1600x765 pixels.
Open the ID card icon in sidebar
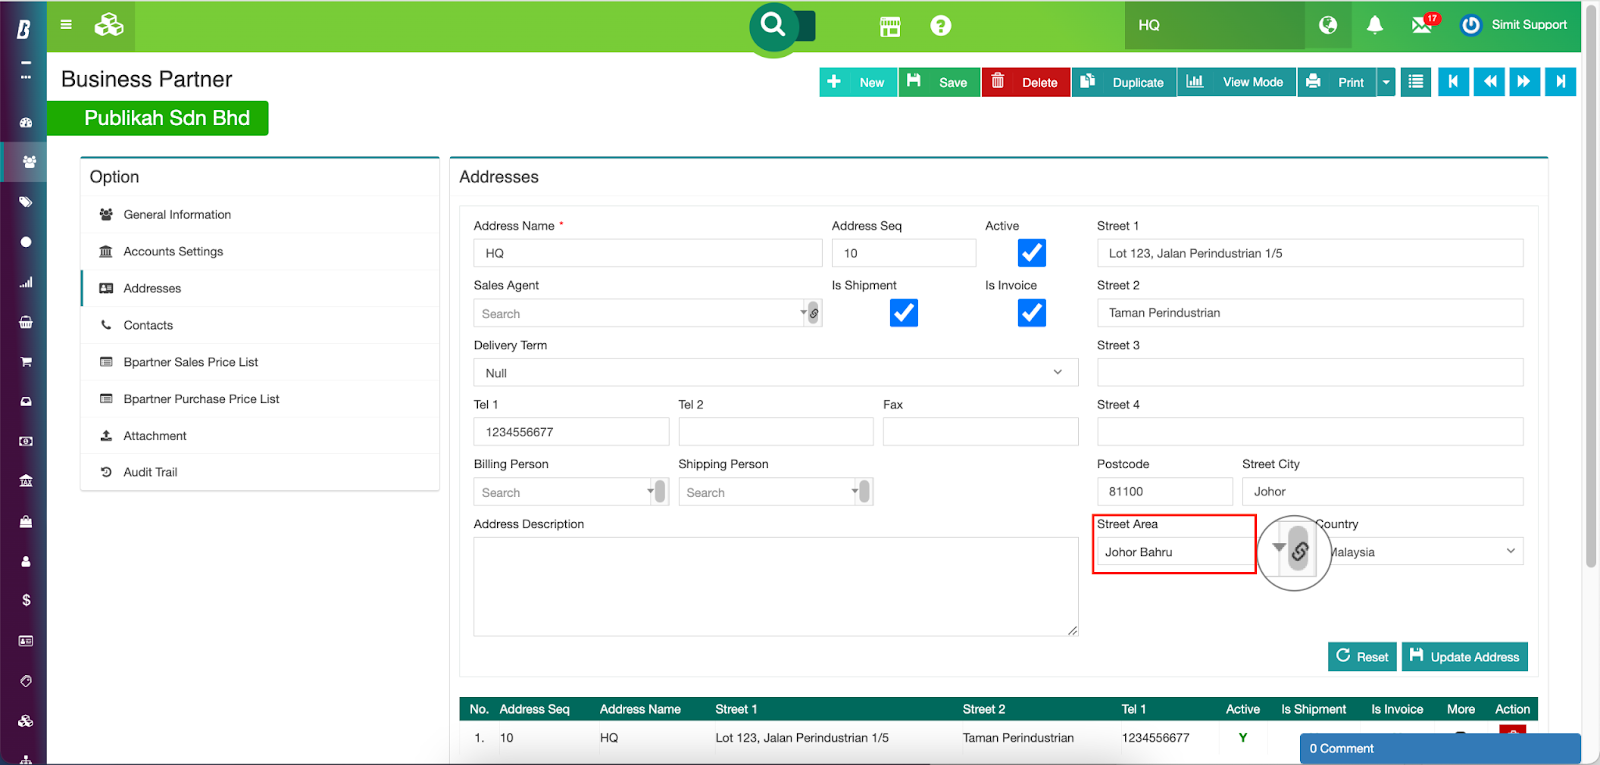point(26,641)
